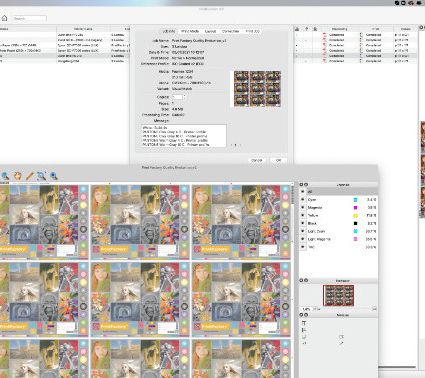Click second header button of the bottom panel
This screenshot has height=378, width=425.
point(306,315)
